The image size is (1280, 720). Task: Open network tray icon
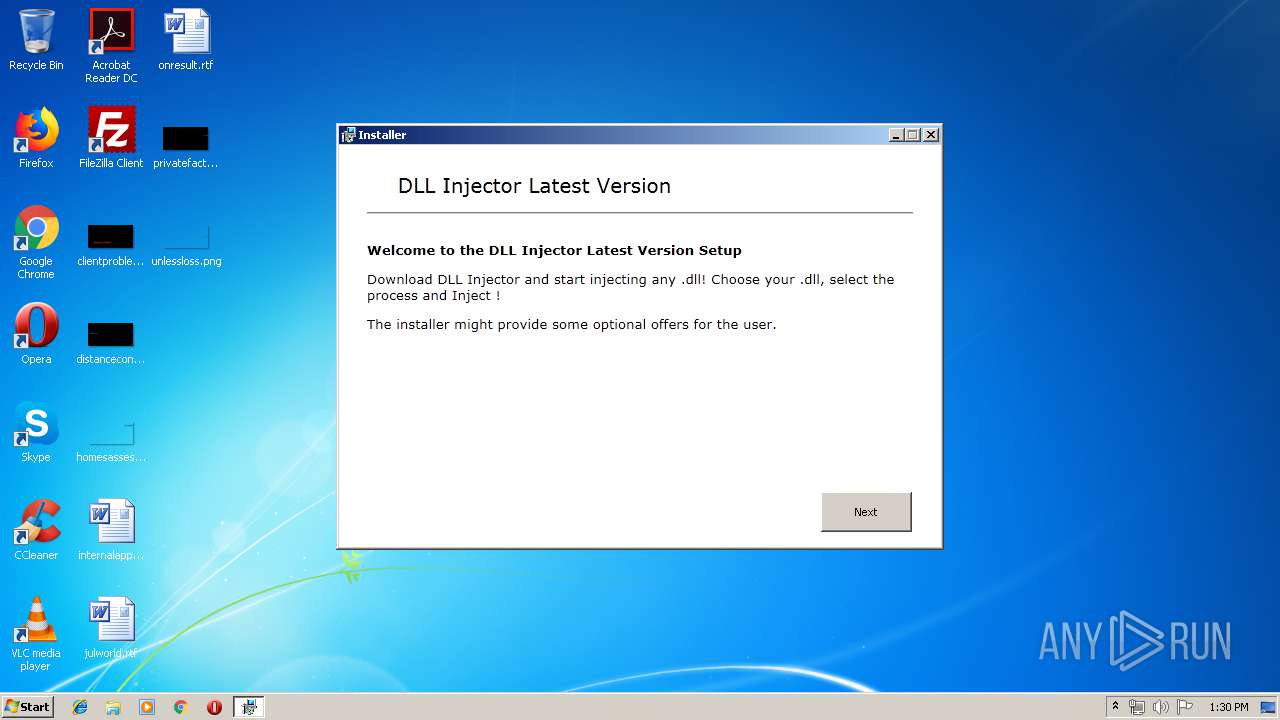click(1137, 707)
